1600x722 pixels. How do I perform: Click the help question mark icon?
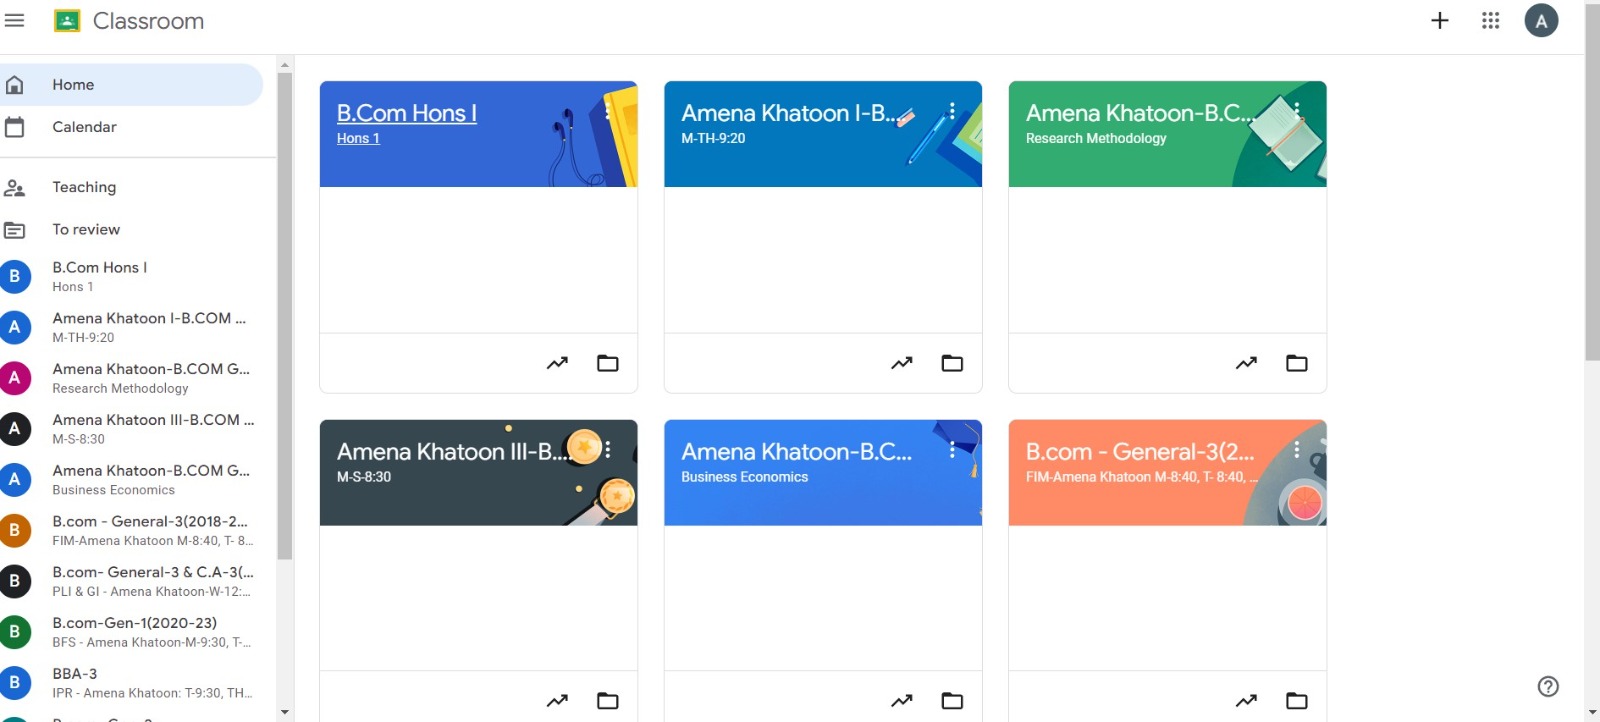coord(1547,686)
